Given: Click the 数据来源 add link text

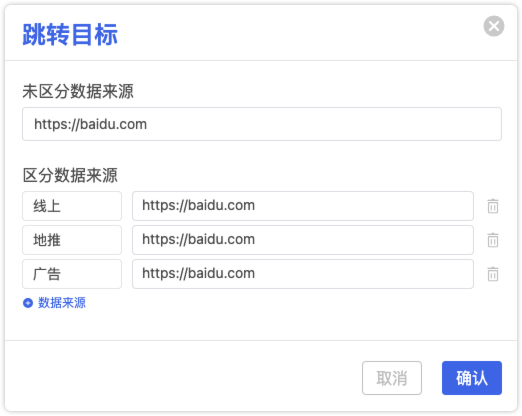Looking at the screenshot, I should (x=62, y=303).
